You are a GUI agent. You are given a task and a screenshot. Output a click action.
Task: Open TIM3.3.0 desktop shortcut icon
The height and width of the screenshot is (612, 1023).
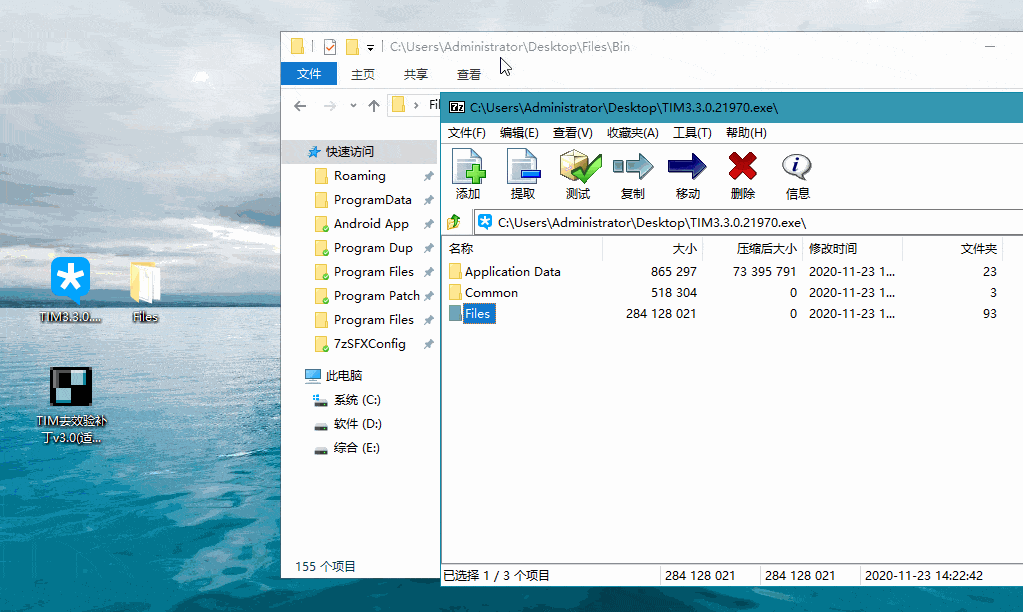(70, 279)
